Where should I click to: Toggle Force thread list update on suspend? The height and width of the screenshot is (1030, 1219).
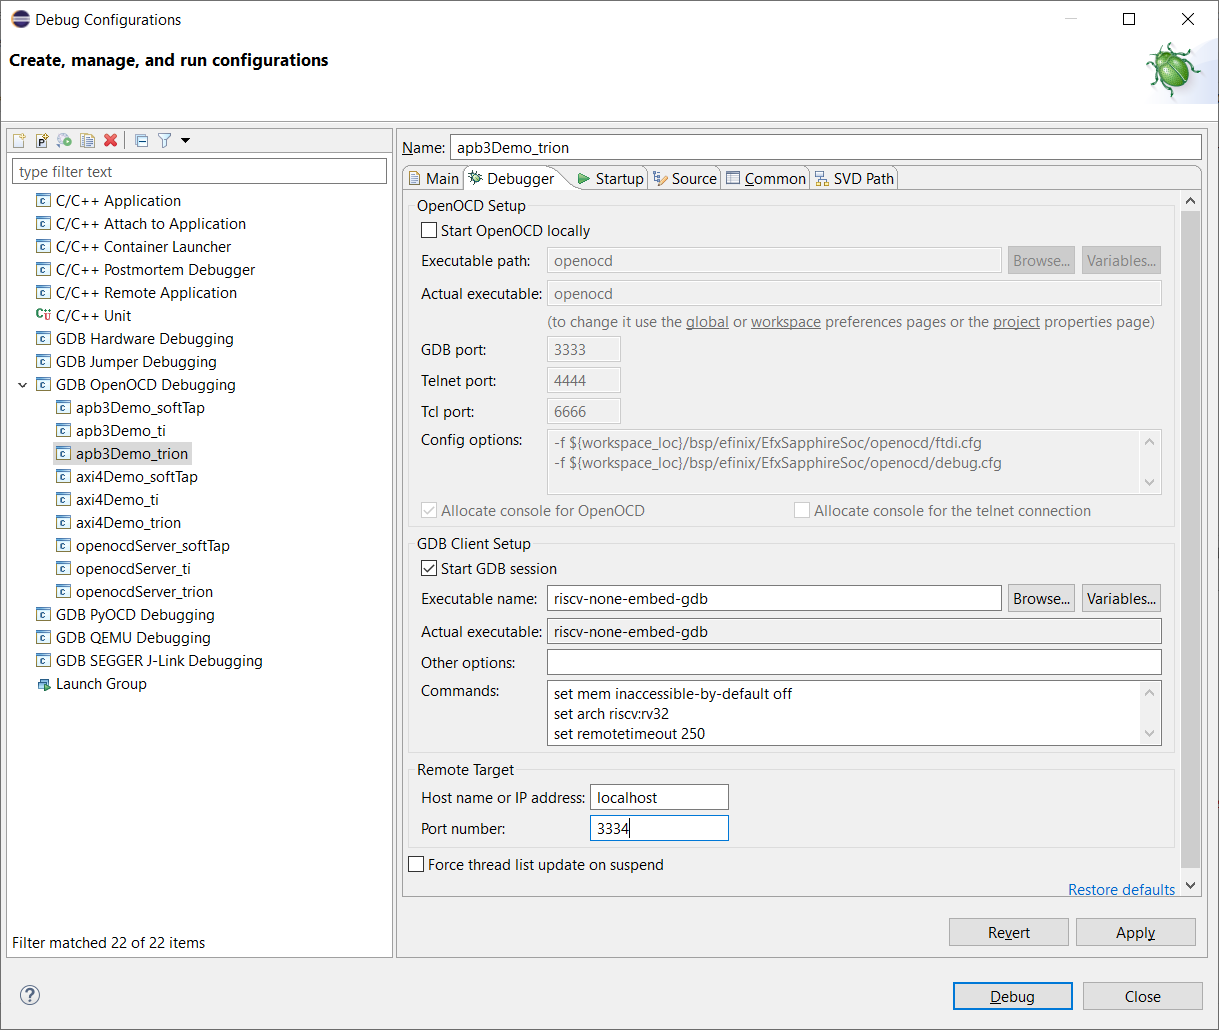[416, 865]
